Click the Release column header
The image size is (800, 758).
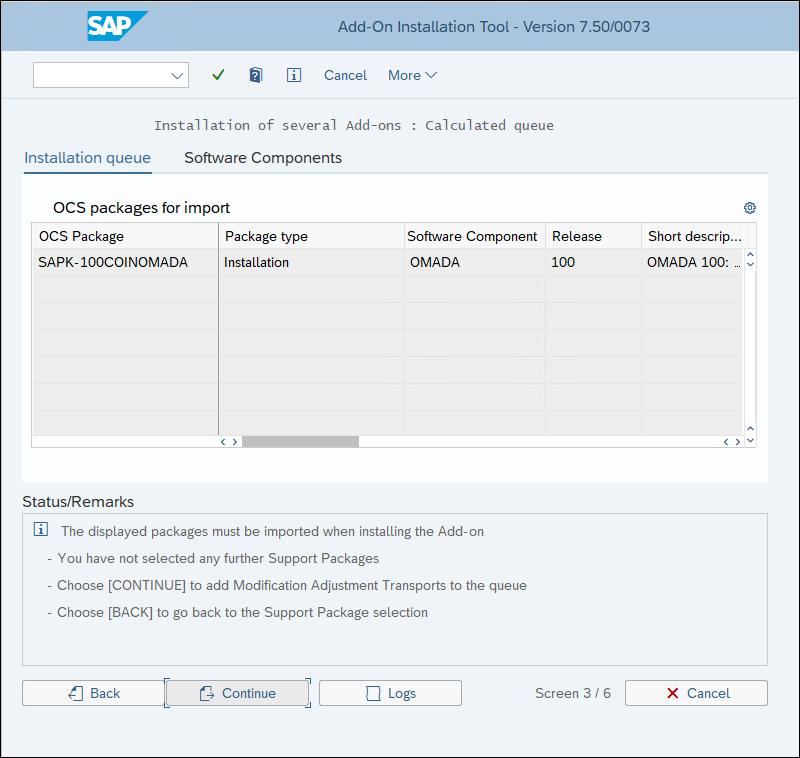coord(593,236)
